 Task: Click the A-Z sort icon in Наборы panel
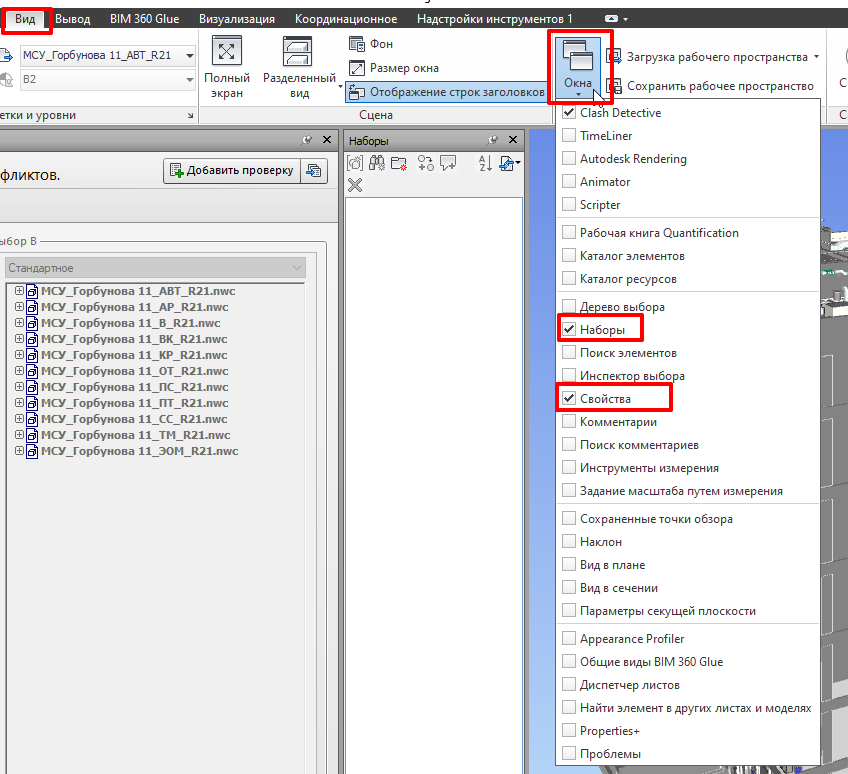click(x=485, y=163)
